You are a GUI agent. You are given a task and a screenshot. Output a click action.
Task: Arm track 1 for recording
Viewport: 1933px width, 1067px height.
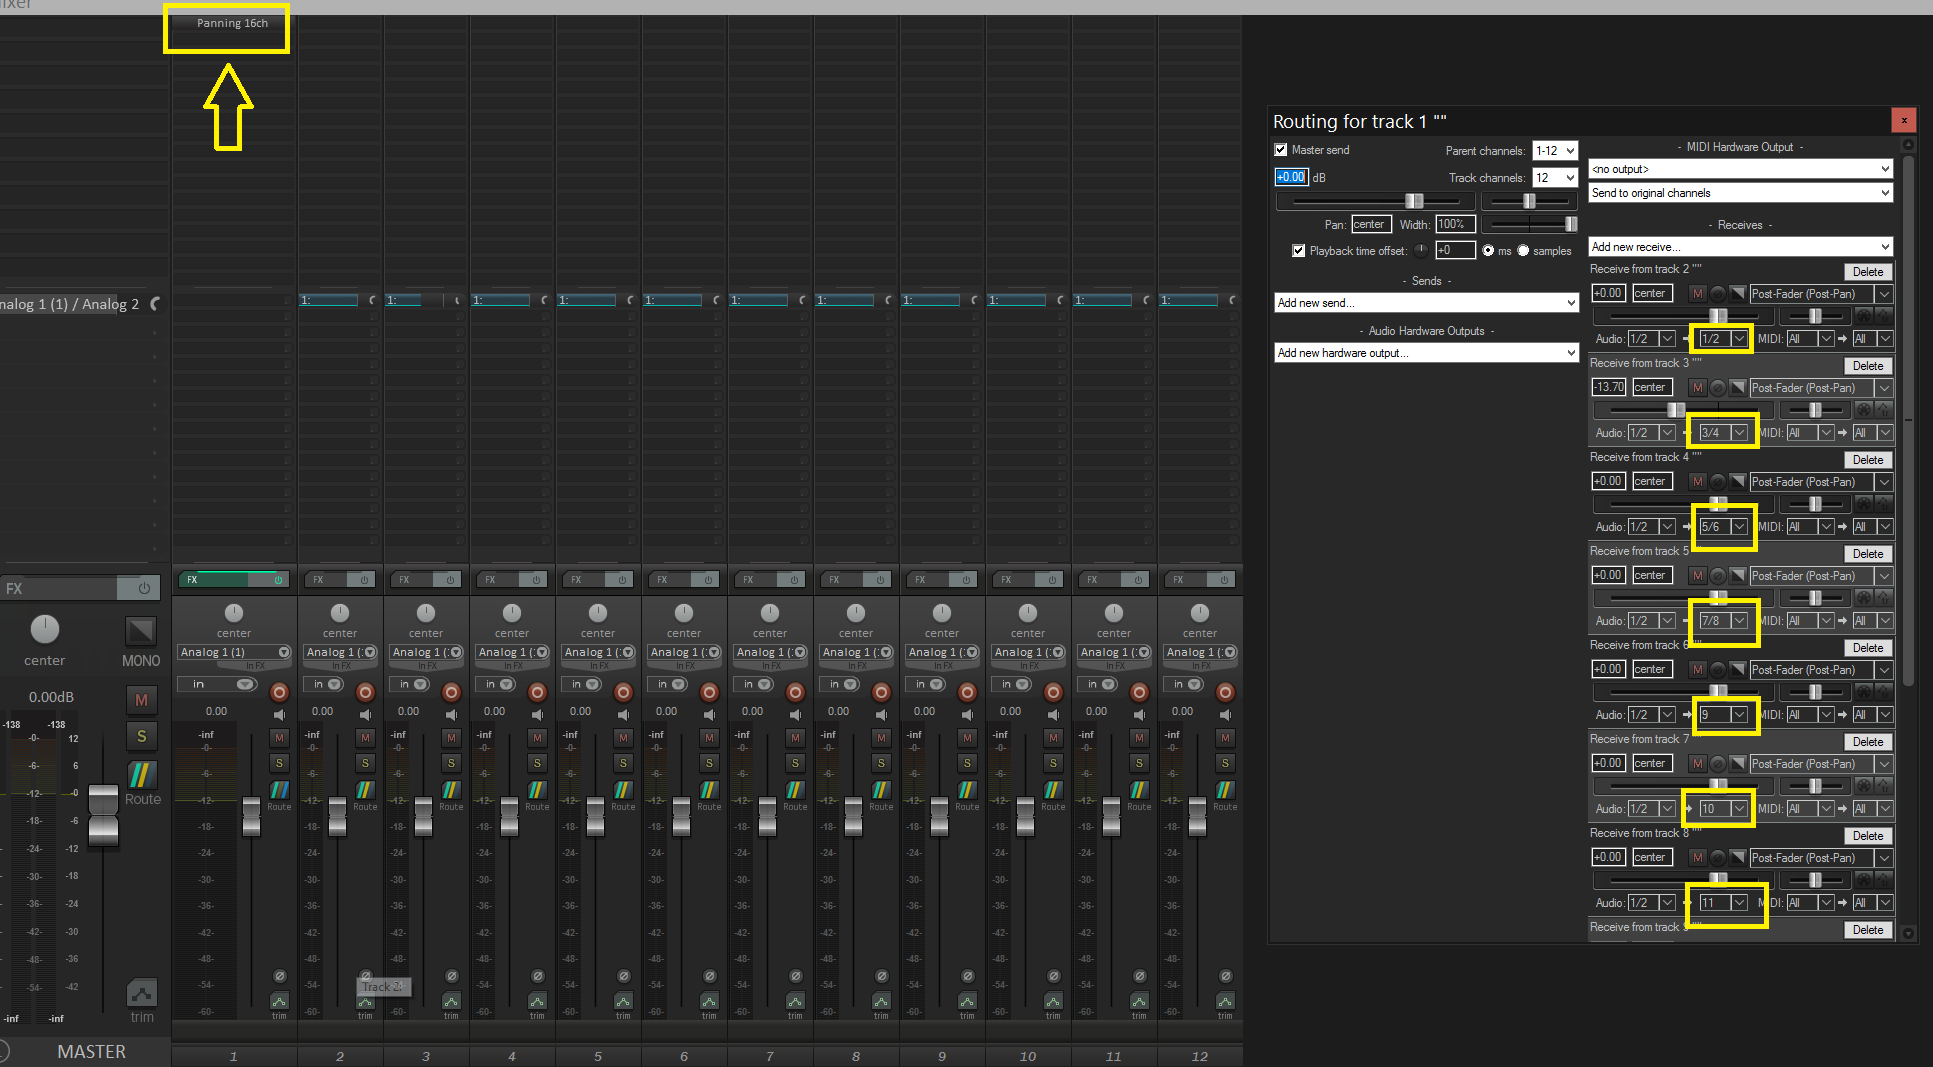coord(279,692)
